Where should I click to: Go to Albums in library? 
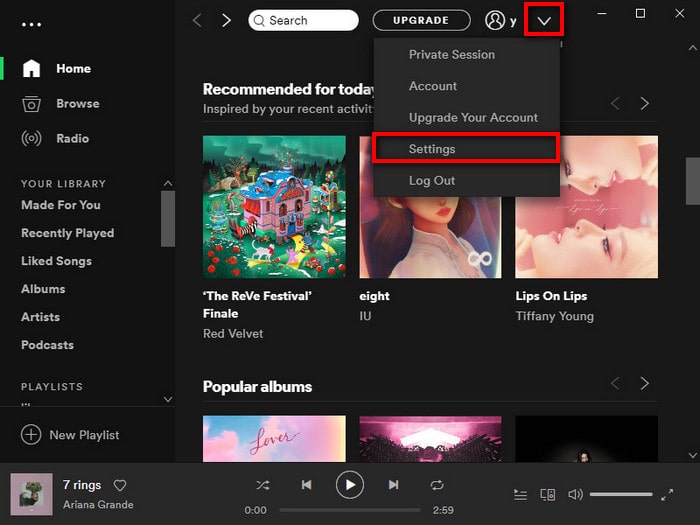pos(43,289)
